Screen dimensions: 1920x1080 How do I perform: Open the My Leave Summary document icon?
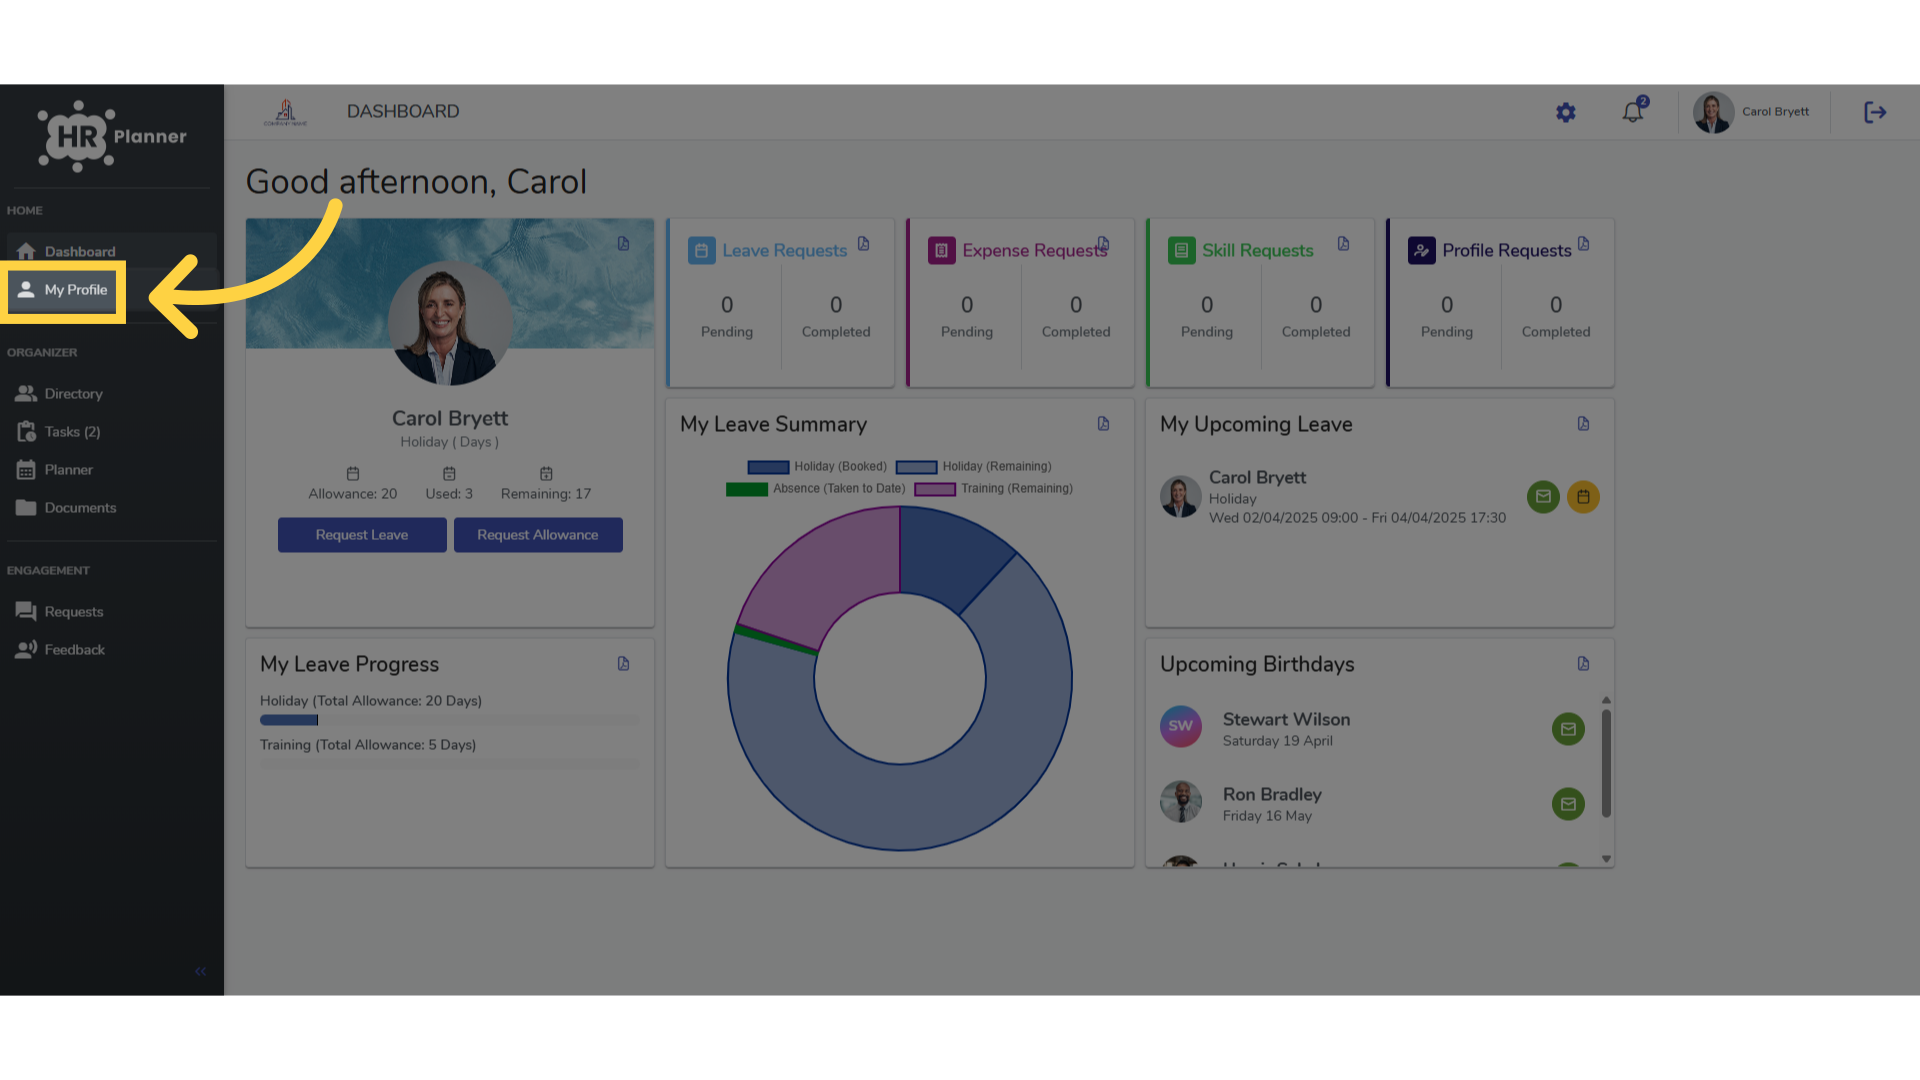pos(1103,424)
